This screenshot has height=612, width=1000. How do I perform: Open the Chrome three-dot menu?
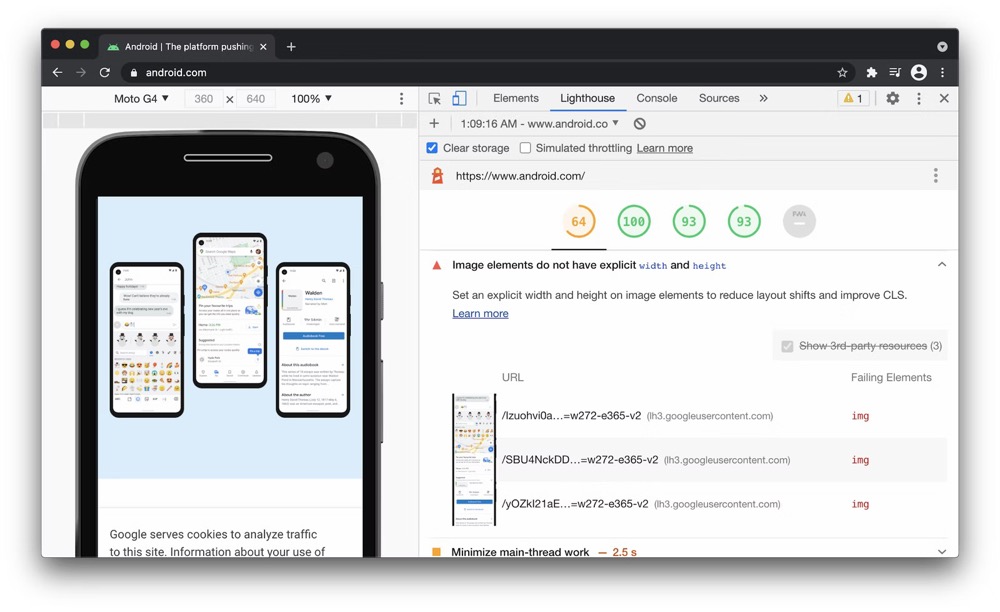click(943, 73)
